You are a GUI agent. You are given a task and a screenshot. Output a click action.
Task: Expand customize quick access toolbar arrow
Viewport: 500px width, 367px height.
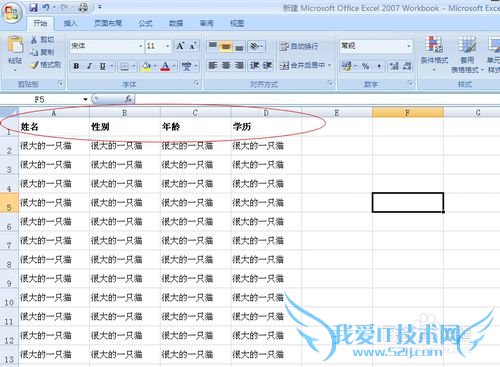[100, 7]
